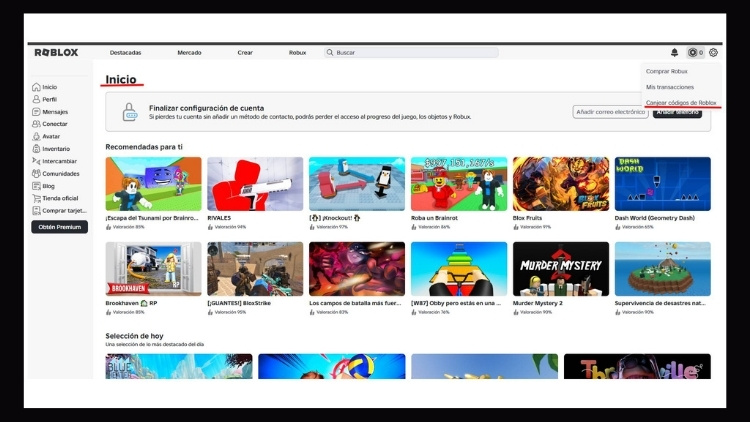The height and width of the screenshot is (422, 750).
Task: Choose Comprar Robux from the dropdown
Action: (667, 71)
